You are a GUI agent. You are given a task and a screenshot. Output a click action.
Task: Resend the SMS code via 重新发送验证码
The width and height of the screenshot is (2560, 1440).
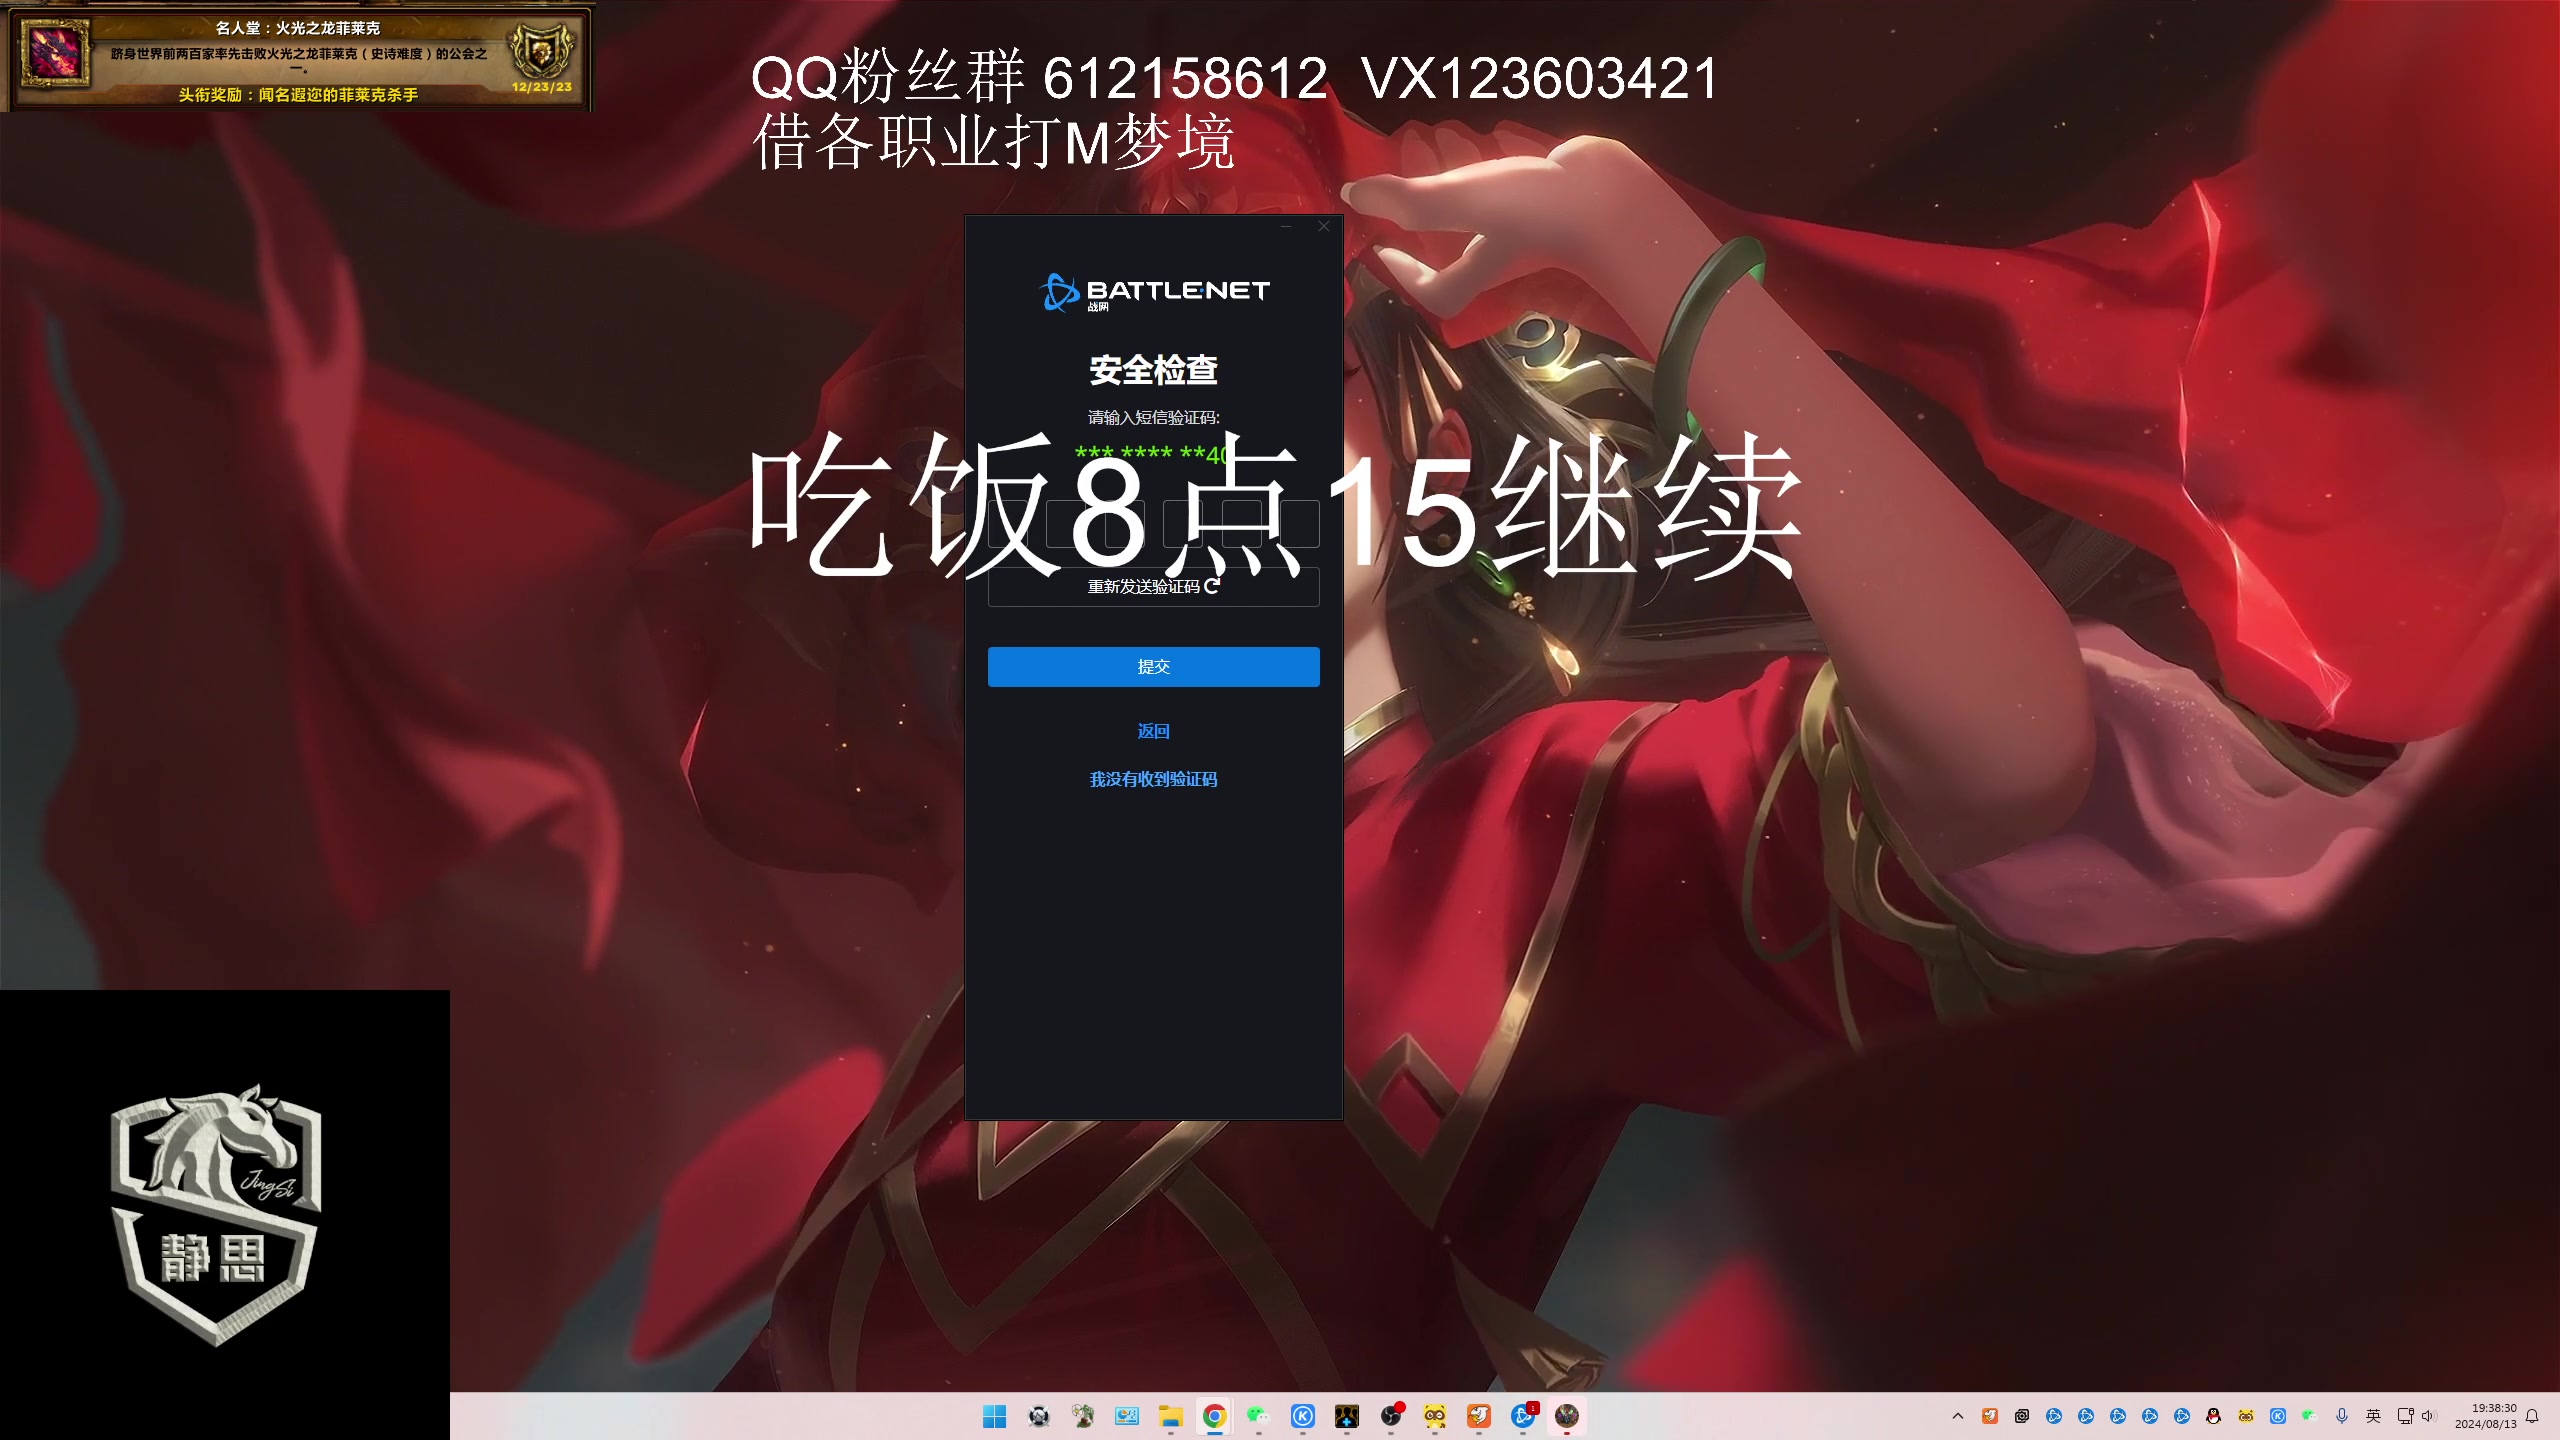[1153, 586]
